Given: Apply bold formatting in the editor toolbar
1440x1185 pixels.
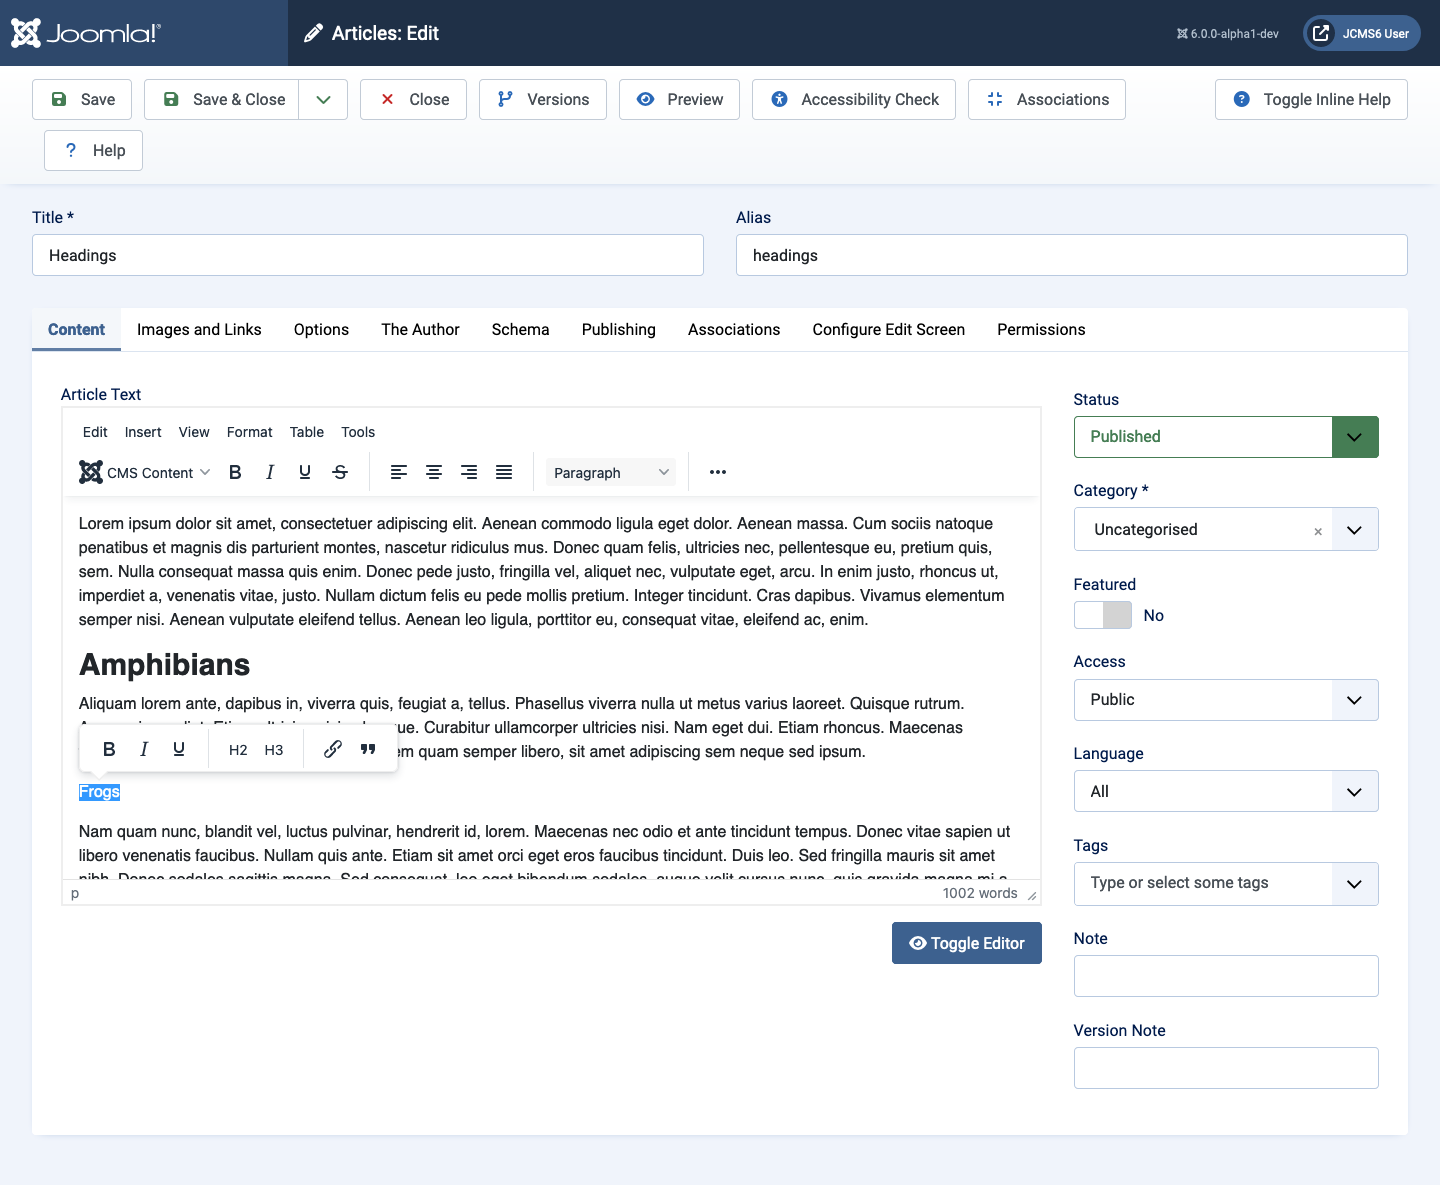Looking at the screenshot, I should click(235, 472).
